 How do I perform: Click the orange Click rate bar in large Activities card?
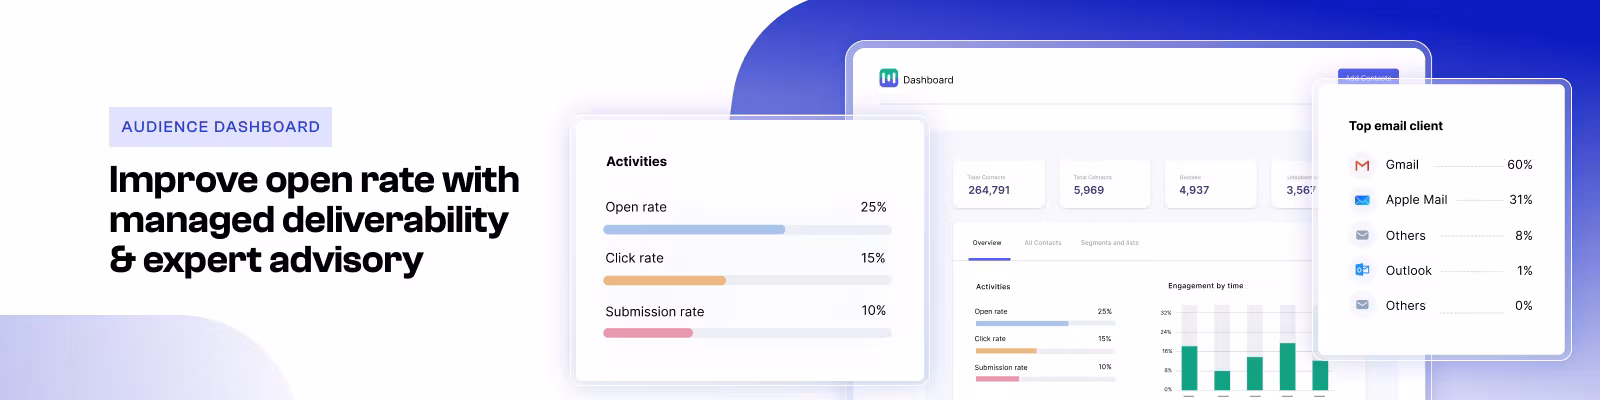[664, 281]
